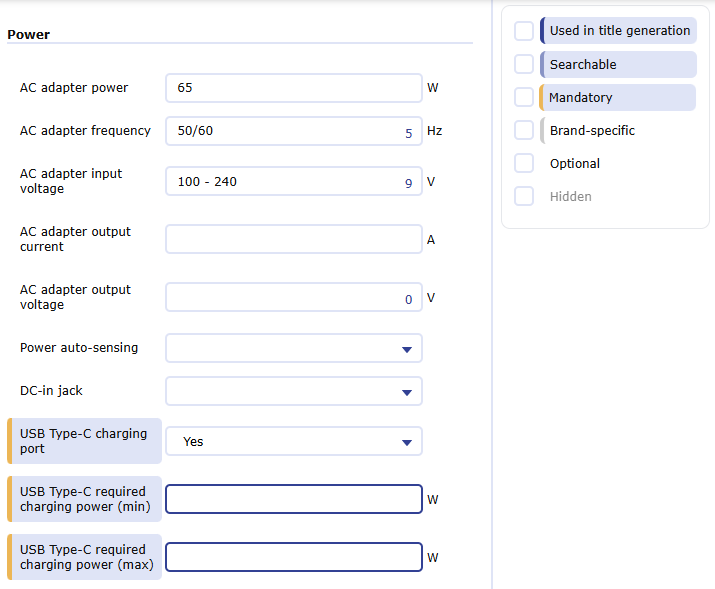
Task: Select the AC adapter output voltage field
Action: click(x=285, y=298)
